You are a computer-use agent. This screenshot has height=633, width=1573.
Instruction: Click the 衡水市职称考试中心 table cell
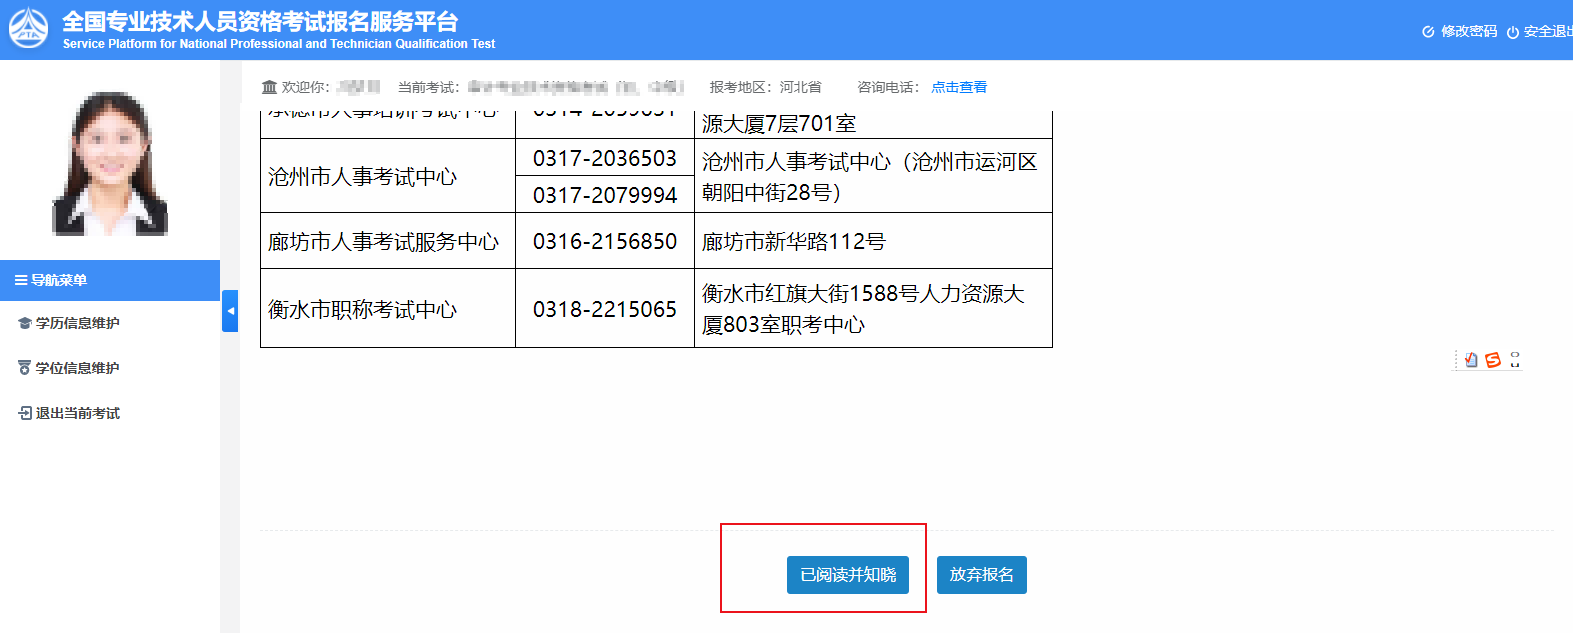[362, 310]
